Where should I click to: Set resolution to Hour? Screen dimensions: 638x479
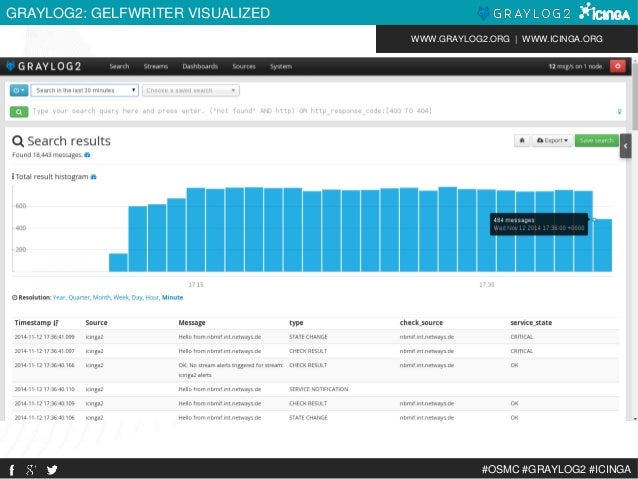(152, 297)
